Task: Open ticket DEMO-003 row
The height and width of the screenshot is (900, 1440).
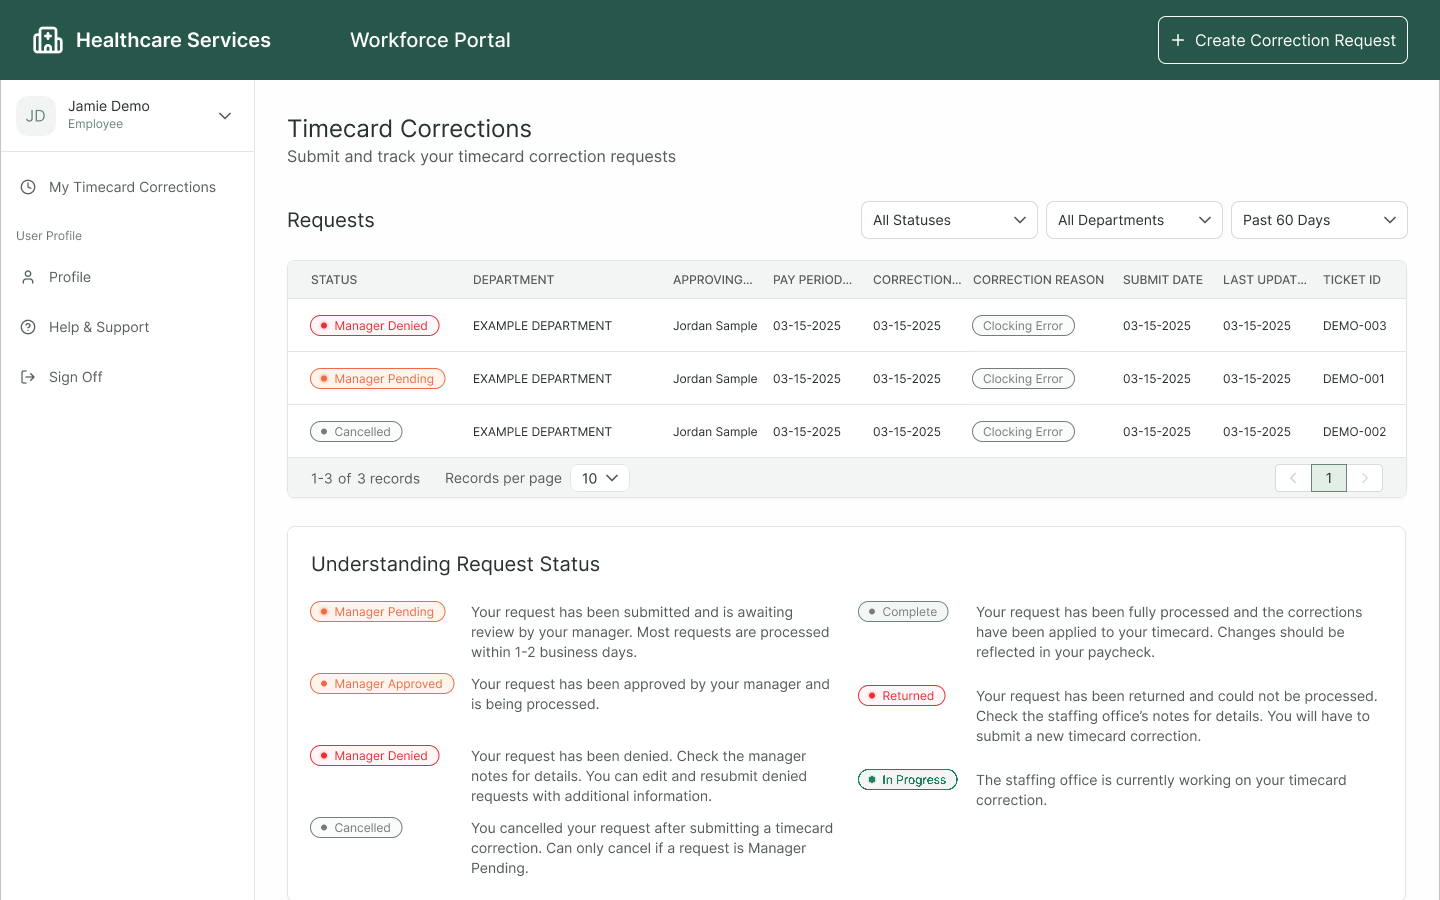Action: click(x=847, y=326)
